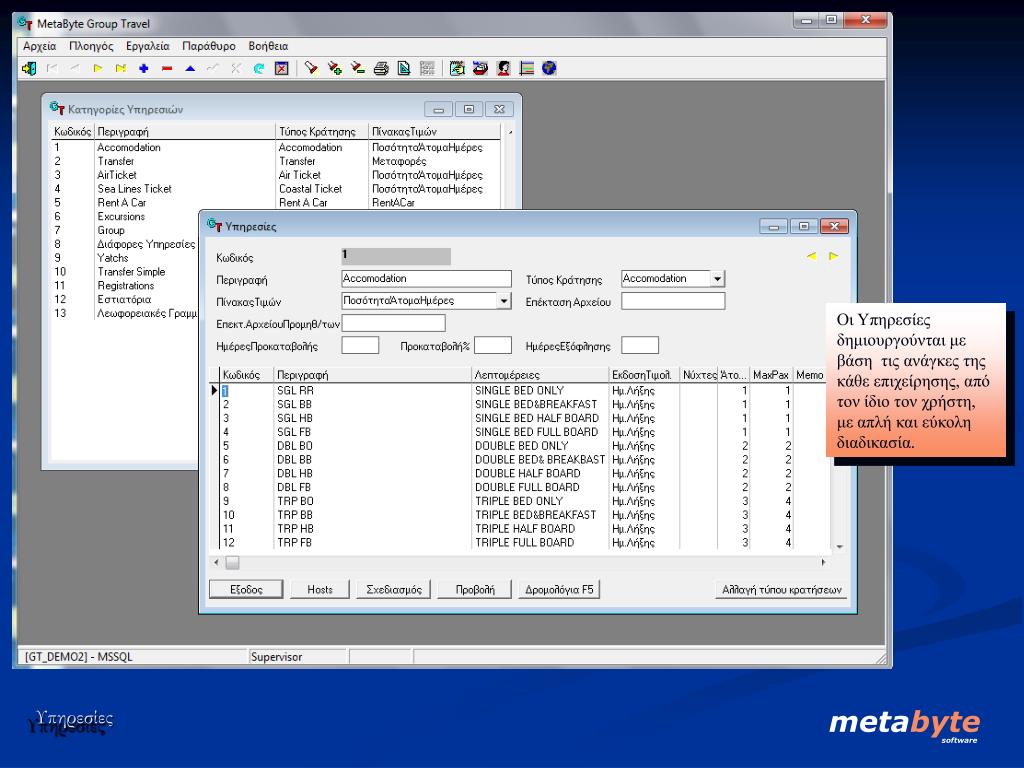The width and height of the screenshot is (1024, 768).
Task: Click the colored lines table icon
Action: 526,68
